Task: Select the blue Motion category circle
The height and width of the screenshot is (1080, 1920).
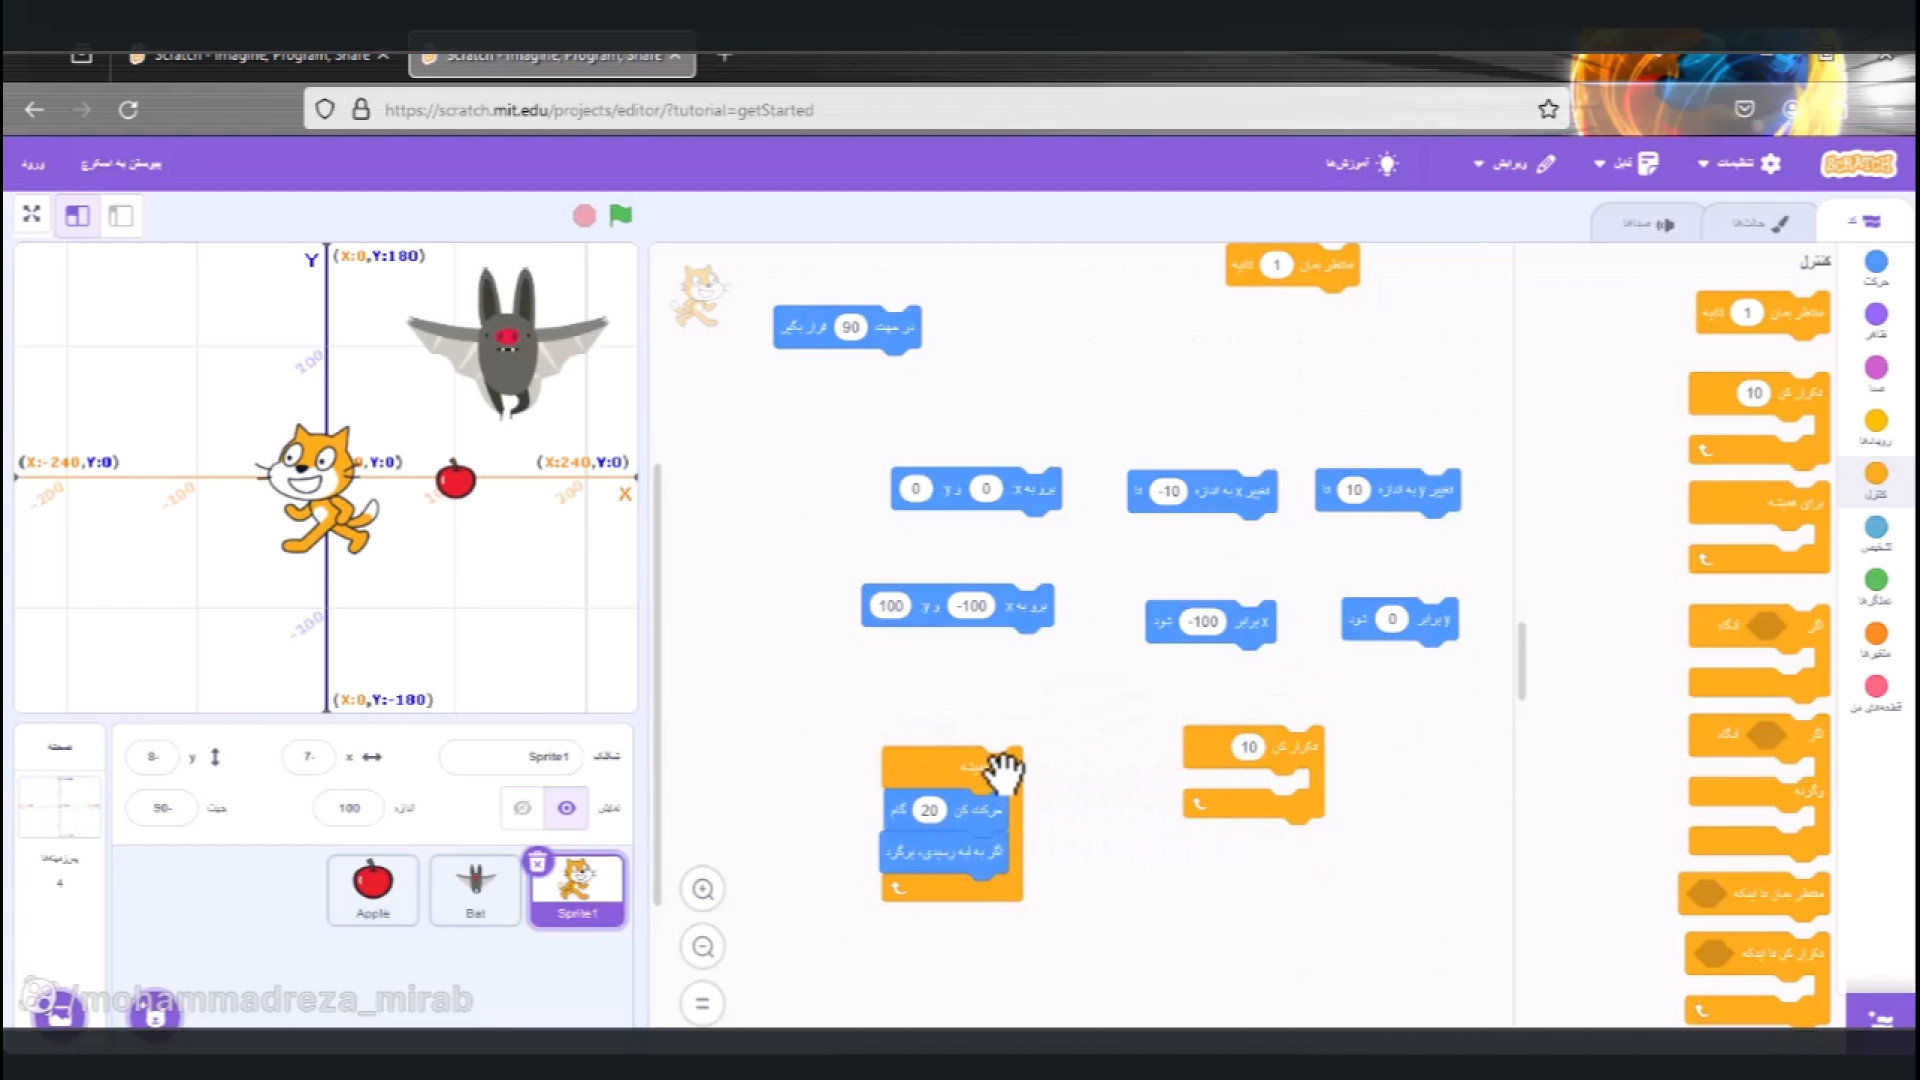Action: click(x=1876, y=262)
